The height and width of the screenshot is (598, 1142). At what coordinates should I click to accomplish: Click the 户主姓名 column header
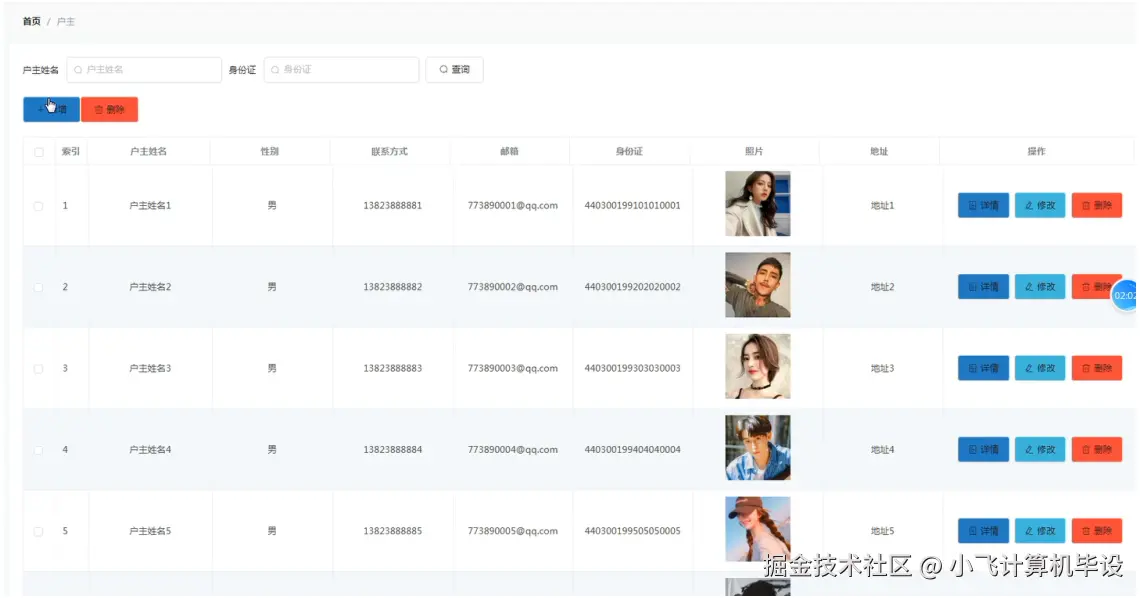point(149,152)
